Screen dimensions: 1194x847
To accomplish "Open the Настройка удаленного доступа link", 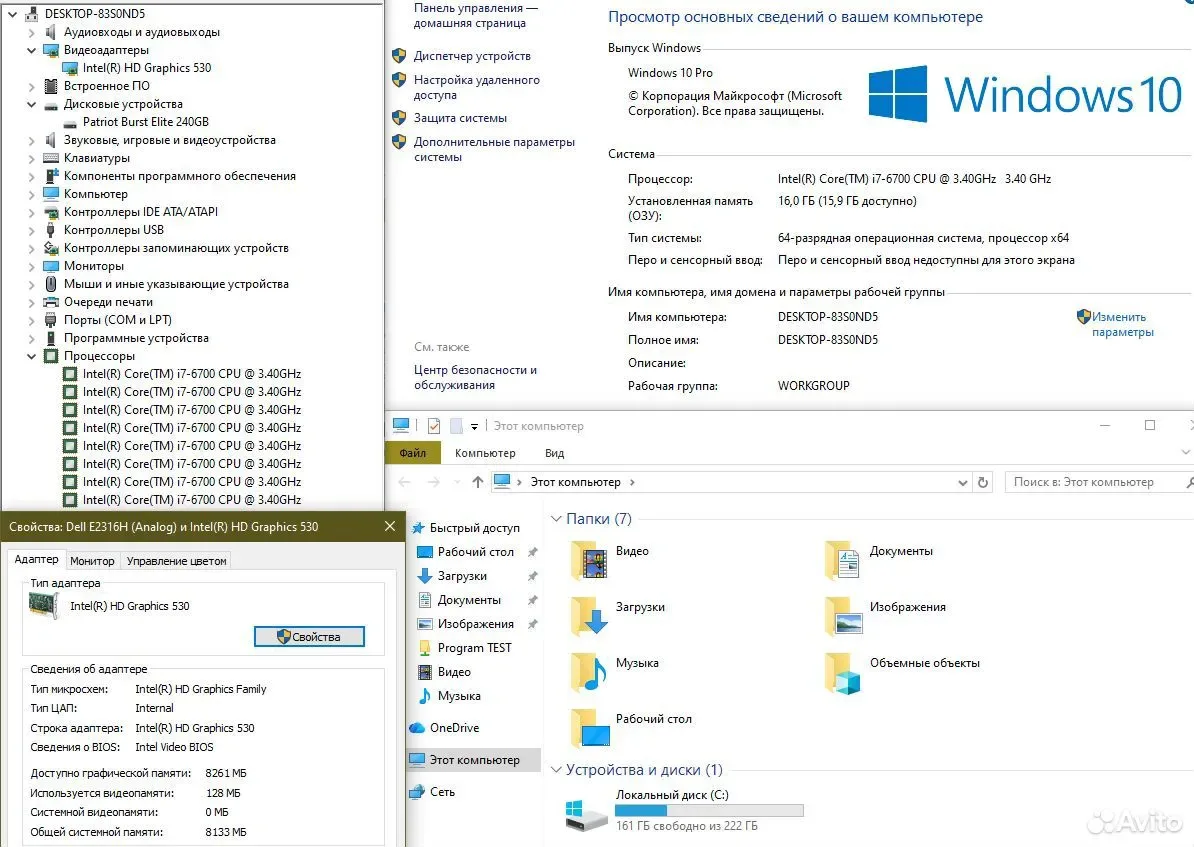I will [x=477, y=88].
